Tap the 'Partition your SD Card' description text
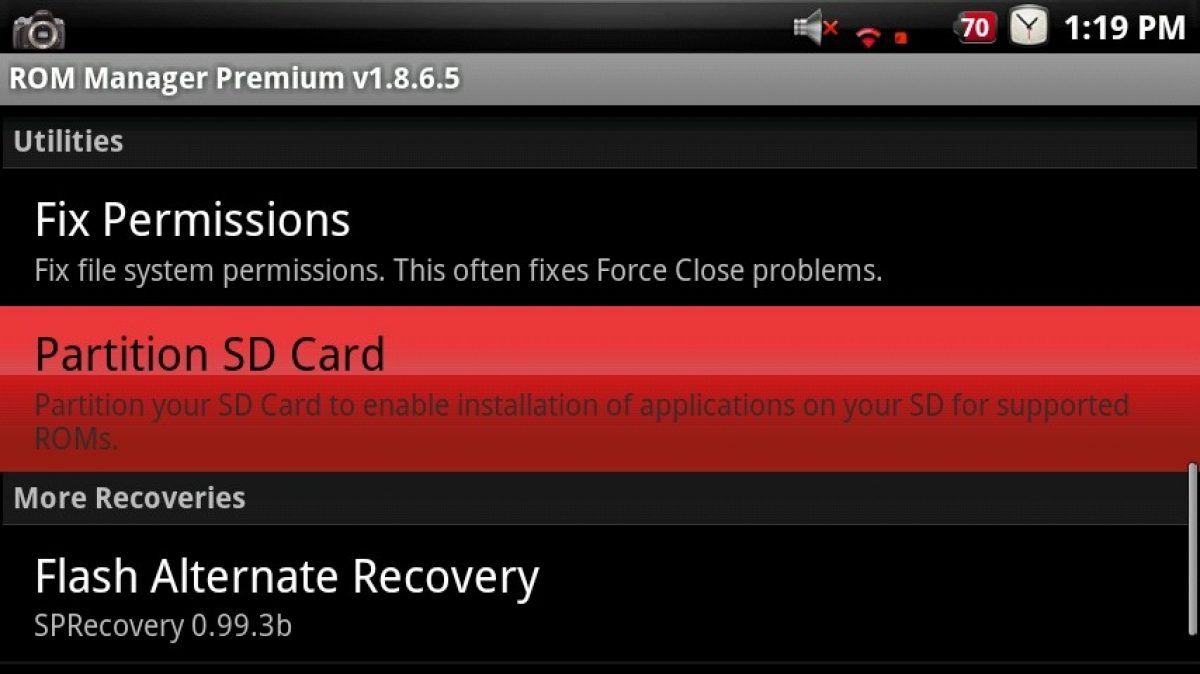The width and height of the screenshot is (1200, 674). click(581, 421)
